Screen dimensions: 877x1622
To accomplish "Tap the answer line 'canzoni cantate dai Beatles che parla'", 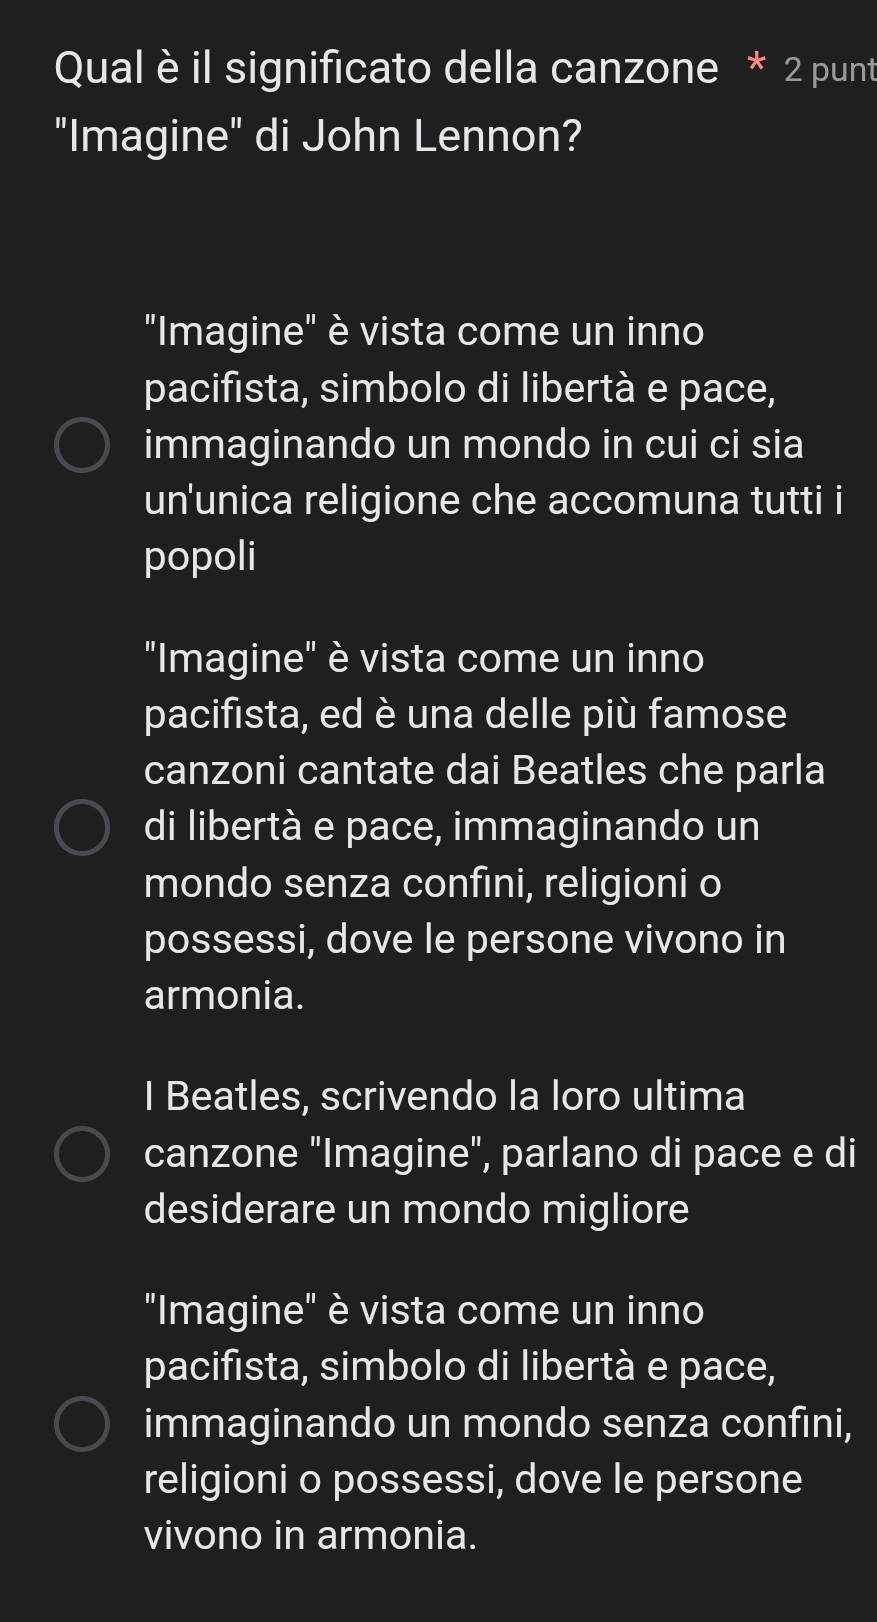I will point(485,770).
